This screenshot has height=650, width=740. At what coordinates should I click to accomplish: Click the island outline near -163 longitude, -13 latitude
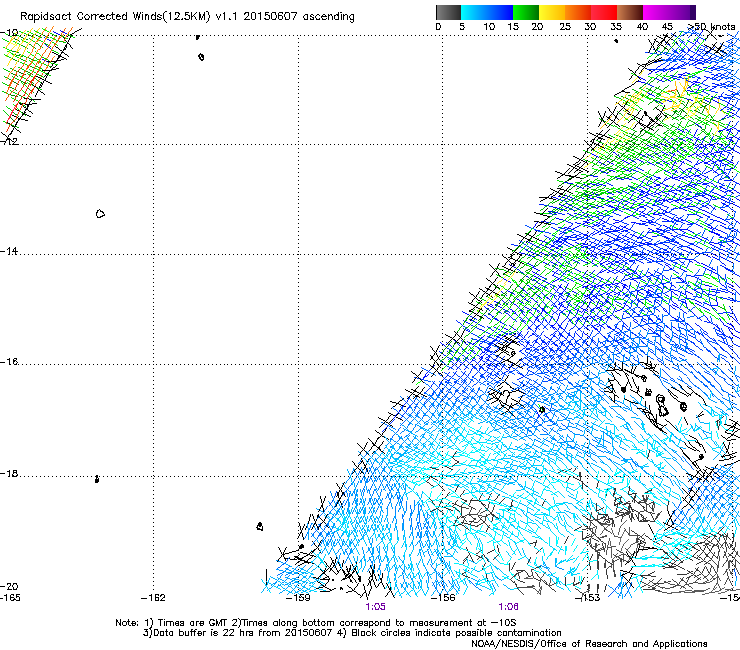click(x=100, y=214)
